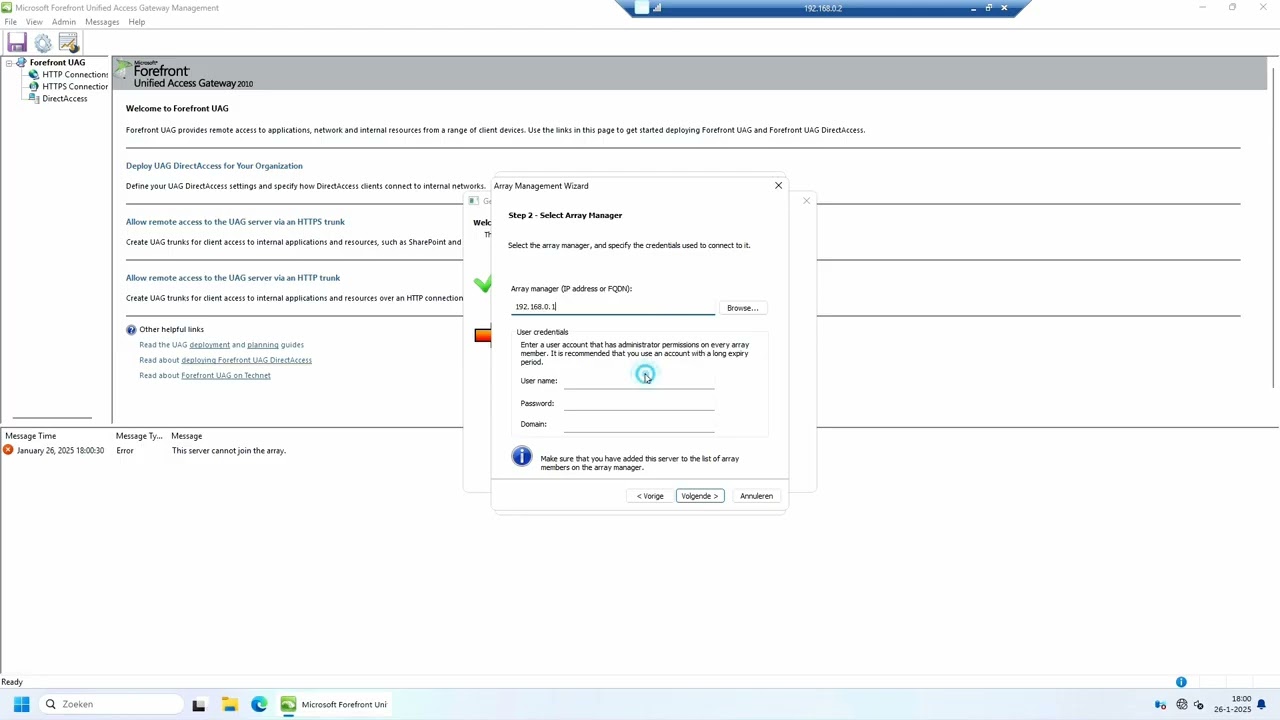Select HTTPS Connections globe icon in tree

tap(34, 86)
